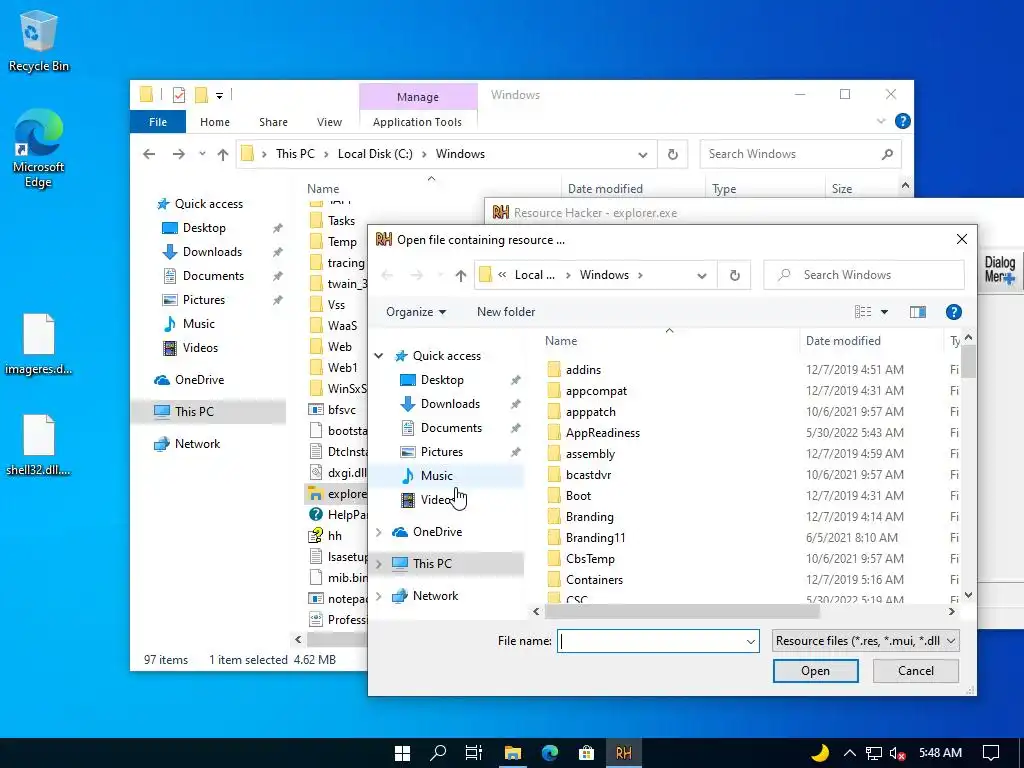
Task: Open the Organize dropdown in the dialog
Action: (416, 312)
